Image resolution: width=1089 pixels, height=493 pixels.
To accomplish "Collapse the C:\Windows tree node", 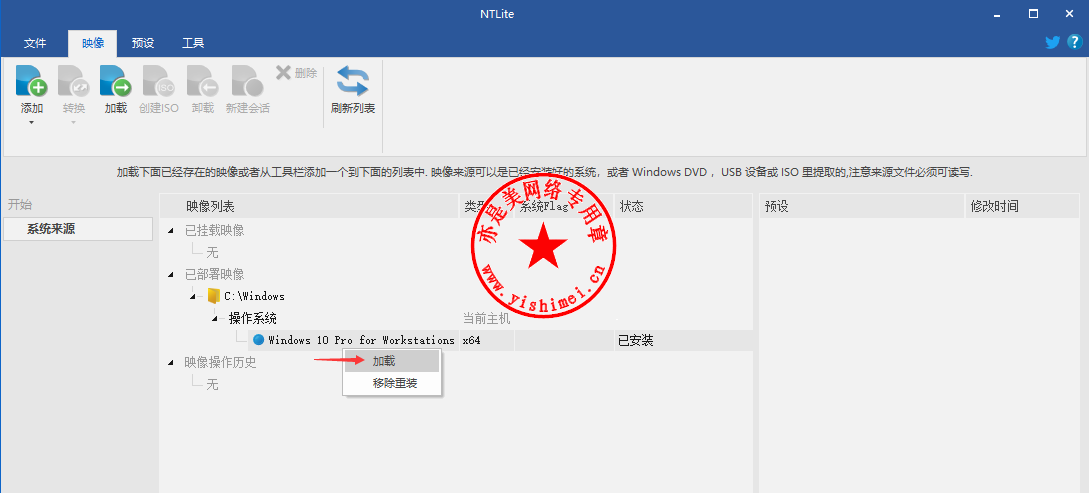I will 193,296.
